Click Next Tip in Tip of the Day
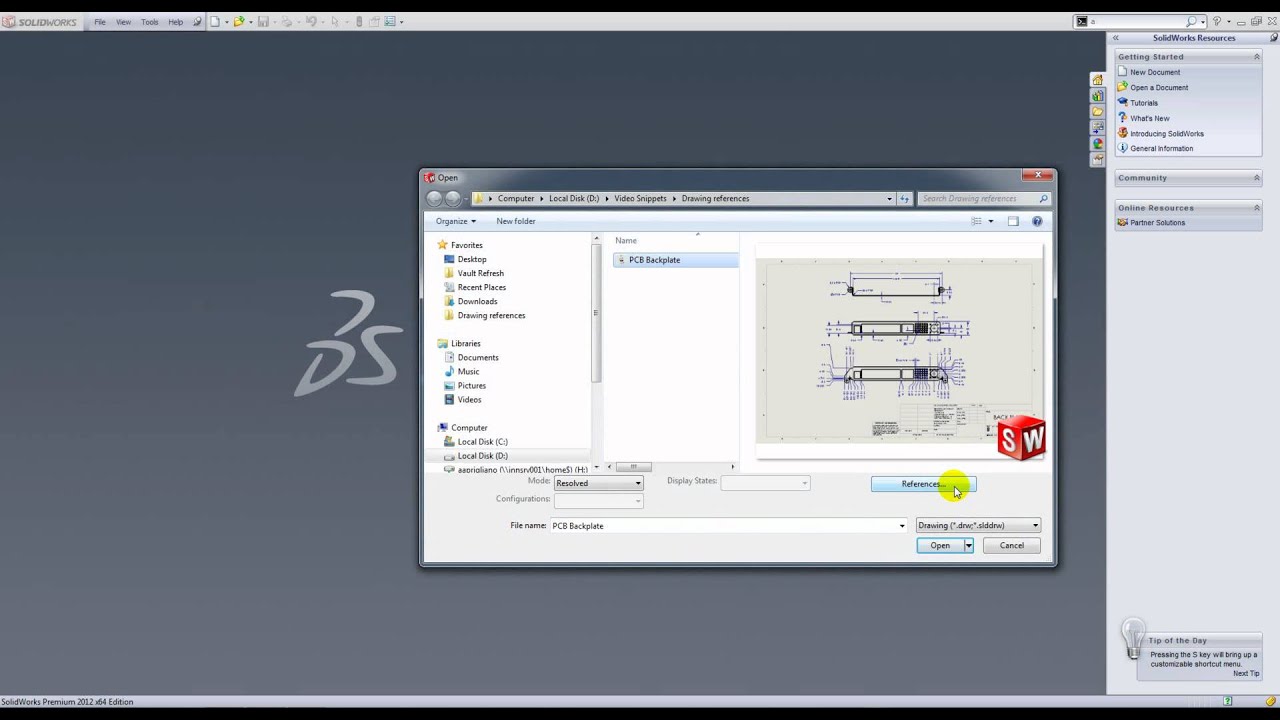 (x=1246, y=673)
